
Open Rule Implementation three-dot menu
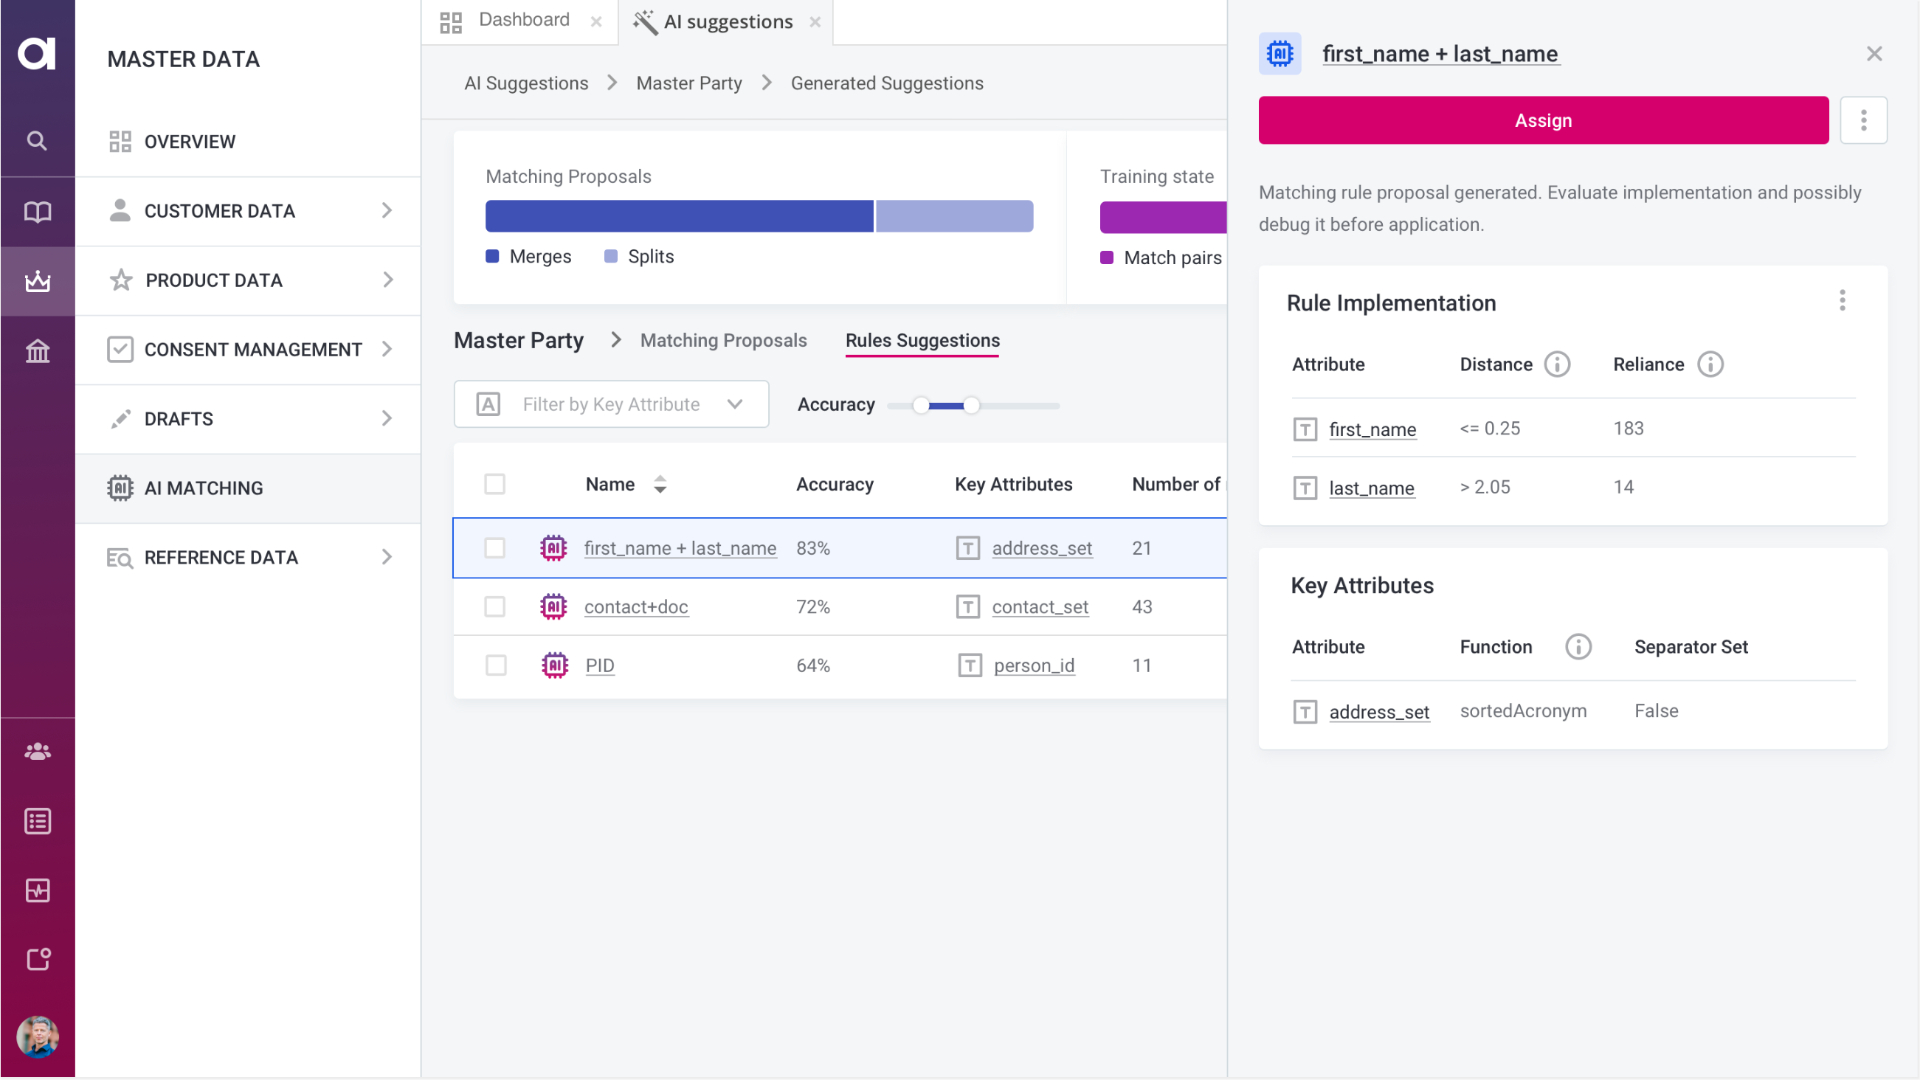(1842, 301)
